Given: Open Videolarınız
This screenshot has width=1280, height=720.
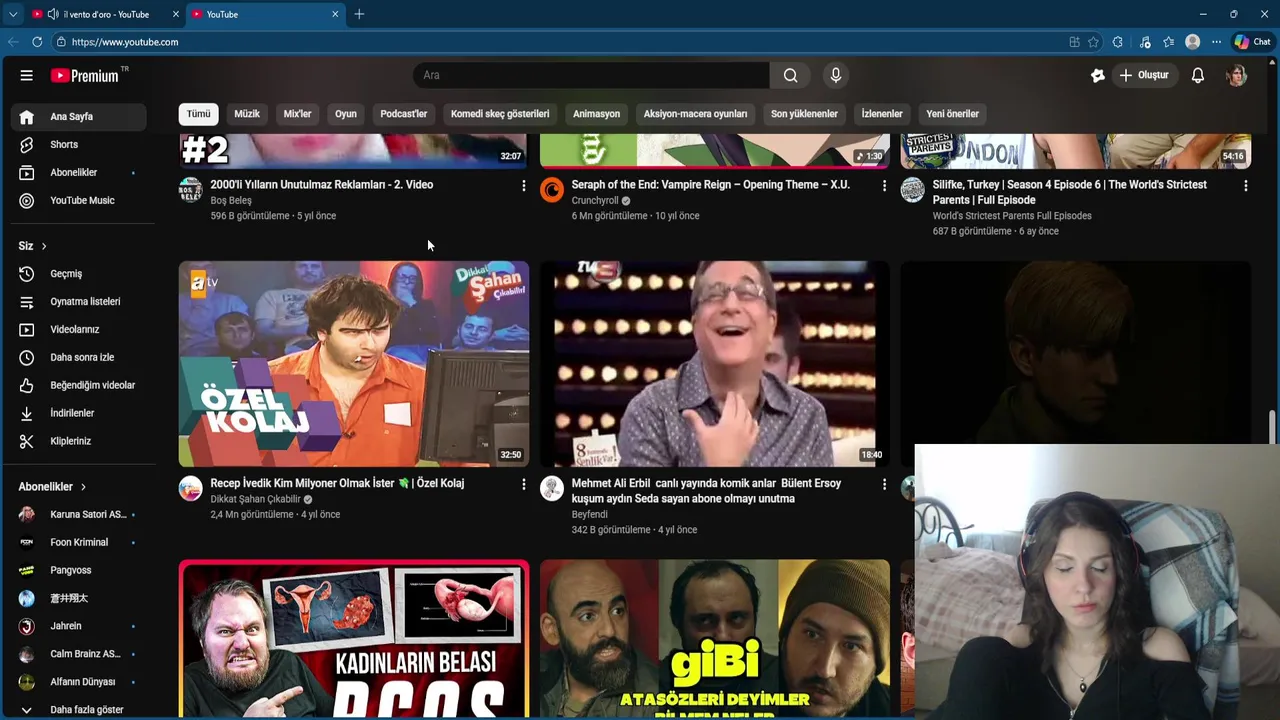Looking at the screenshot, I should click(79, 329).
